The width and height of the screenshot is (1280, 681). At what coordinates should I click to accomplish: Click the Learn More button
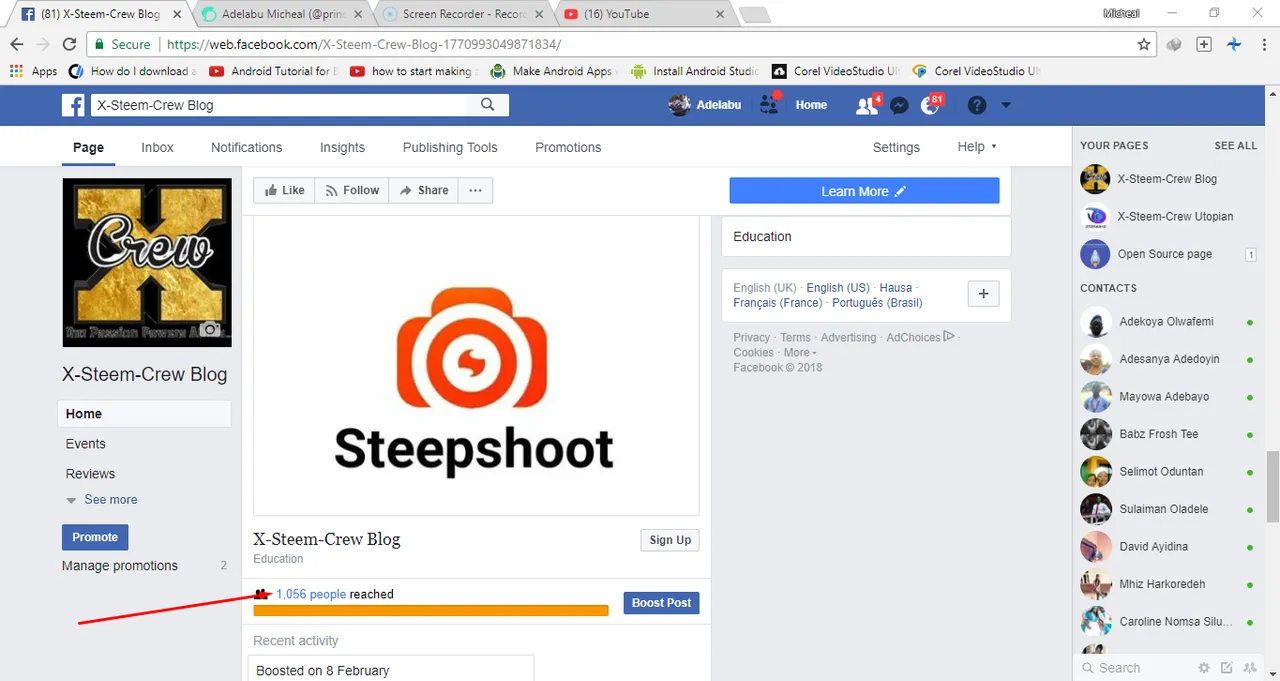[x=864, y=191]
